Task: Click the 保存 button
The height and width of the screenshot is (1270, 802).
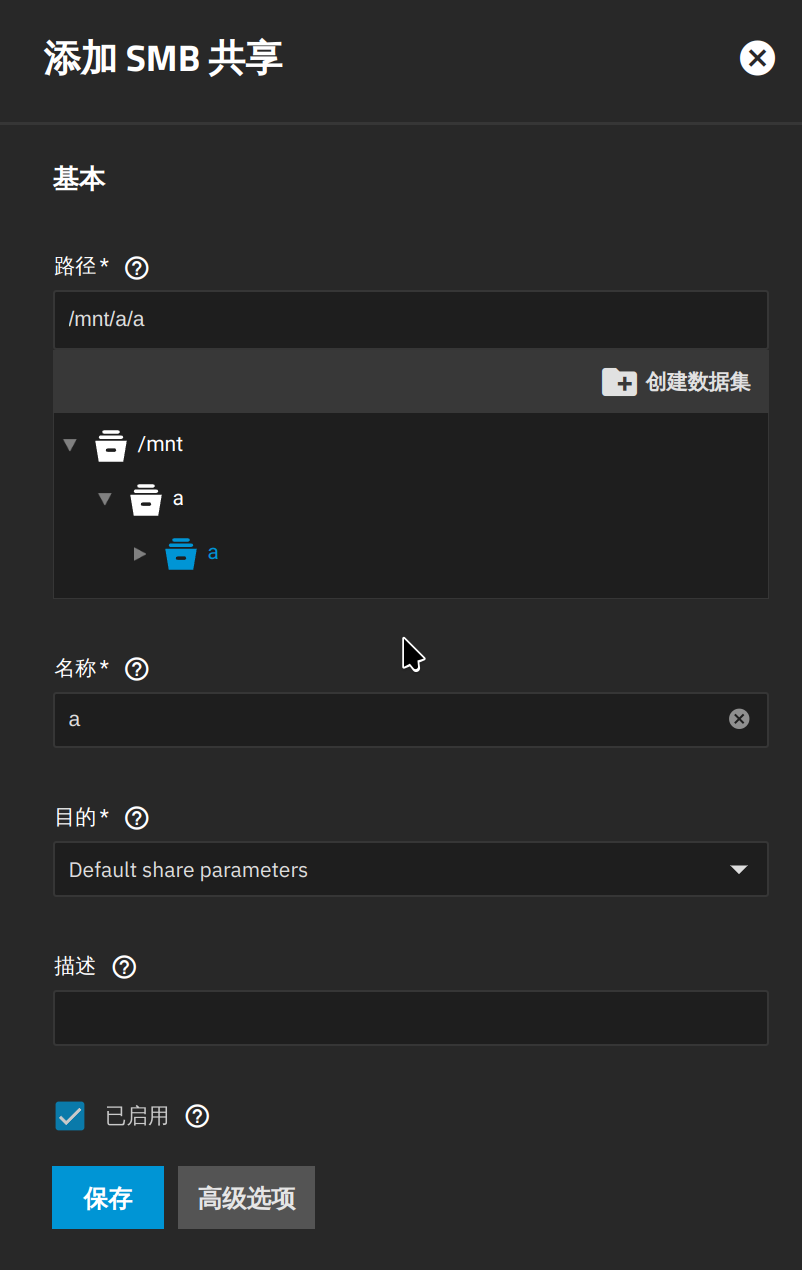Action: tap(108, 1197)
